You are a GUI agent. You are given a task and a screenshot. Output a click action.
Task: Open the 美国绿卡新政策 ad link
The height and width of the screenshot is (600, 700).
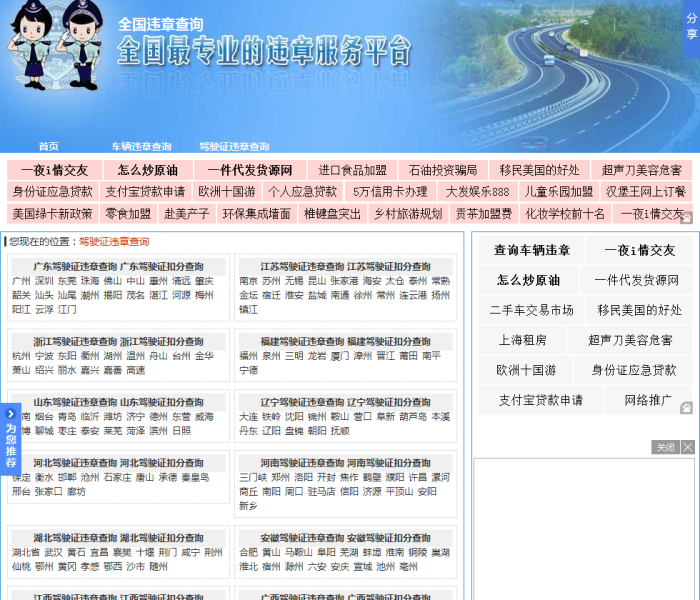click(53, 214)
